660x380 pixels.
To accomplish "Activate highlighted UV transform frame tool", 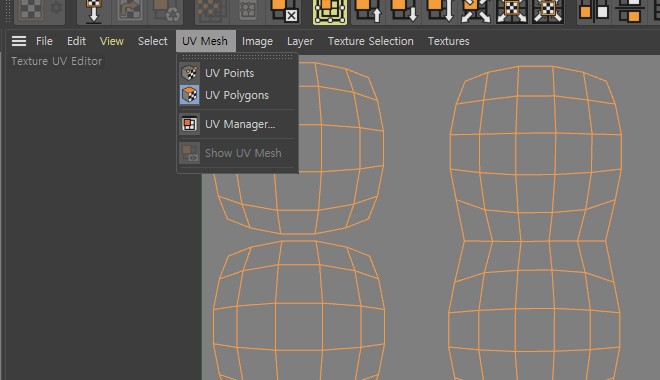I will pos(330,11).
